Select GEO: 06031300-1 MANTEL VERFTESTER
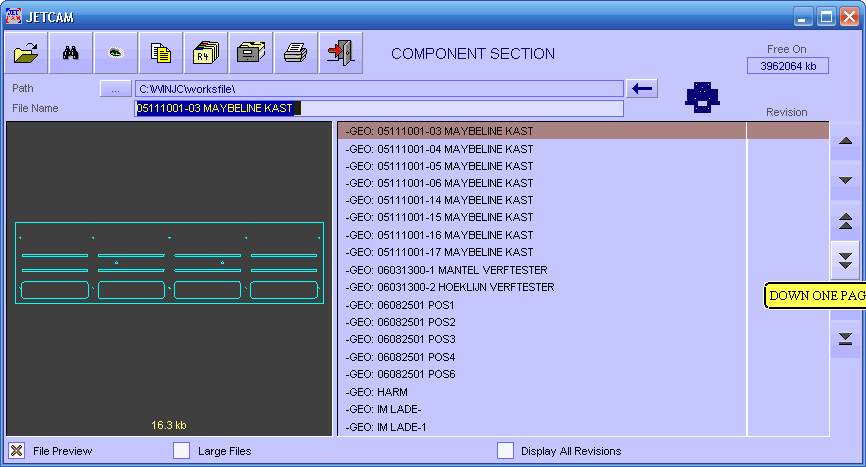Image resolution: width=866 pixels, height=467 pixels. (542, 270)
